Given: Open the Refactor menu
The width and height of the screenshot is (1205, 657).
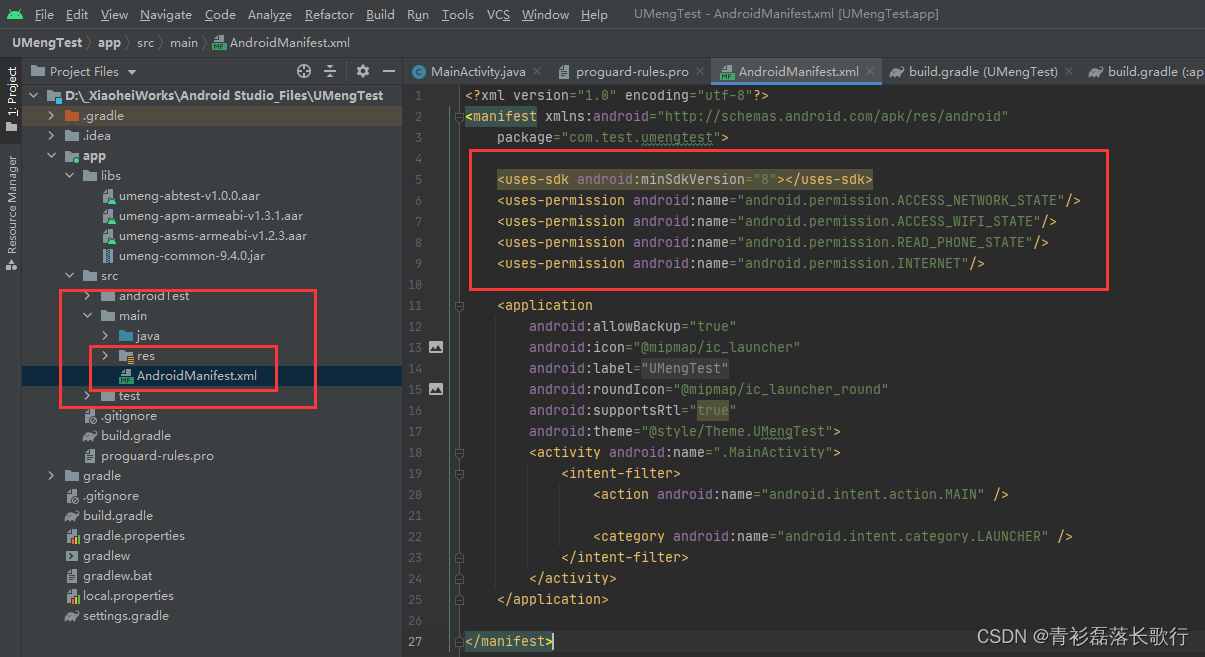Looking at the screenshot, I should 330,14.
